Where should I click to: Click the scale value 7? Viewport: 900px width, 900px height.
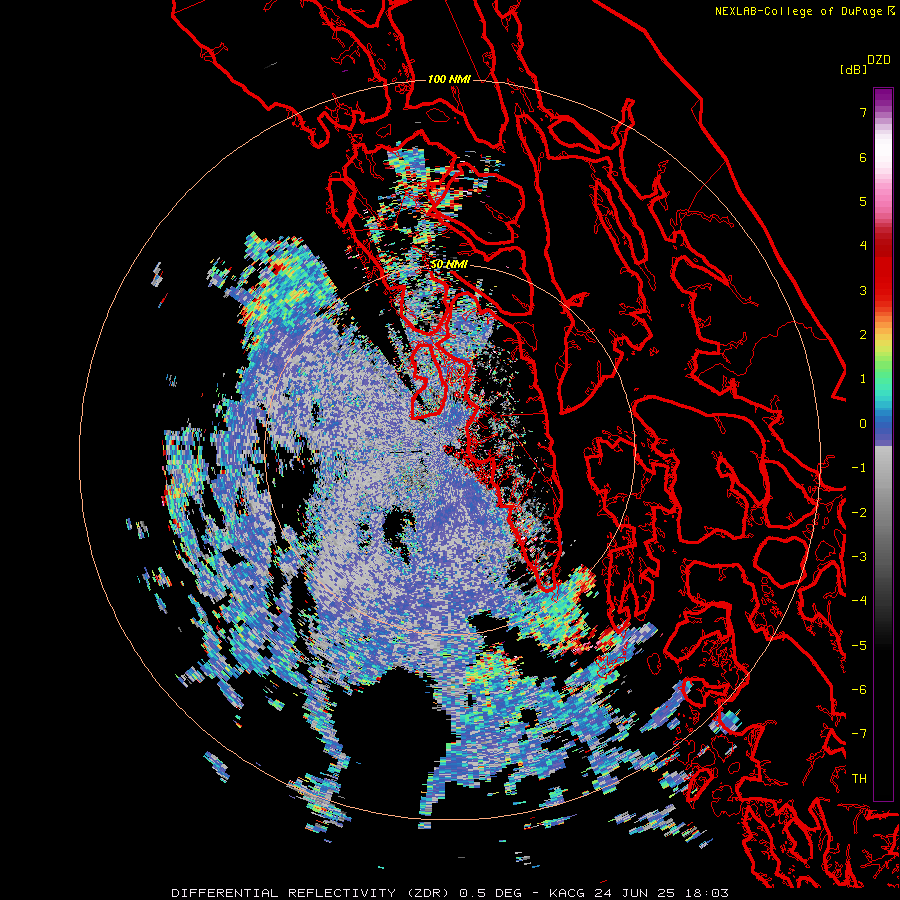pyautogui.click(x=863, y=112)
